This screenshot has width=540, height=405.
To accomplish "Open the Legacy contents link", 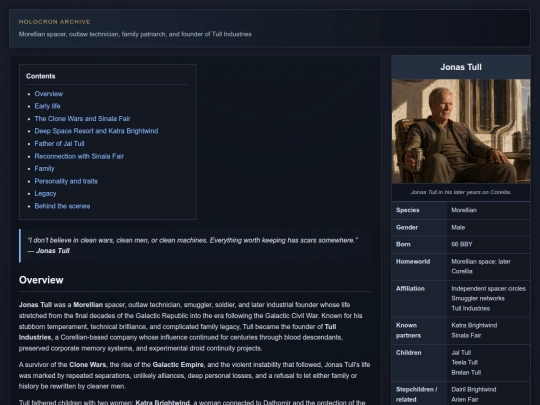I will (45, 194).
